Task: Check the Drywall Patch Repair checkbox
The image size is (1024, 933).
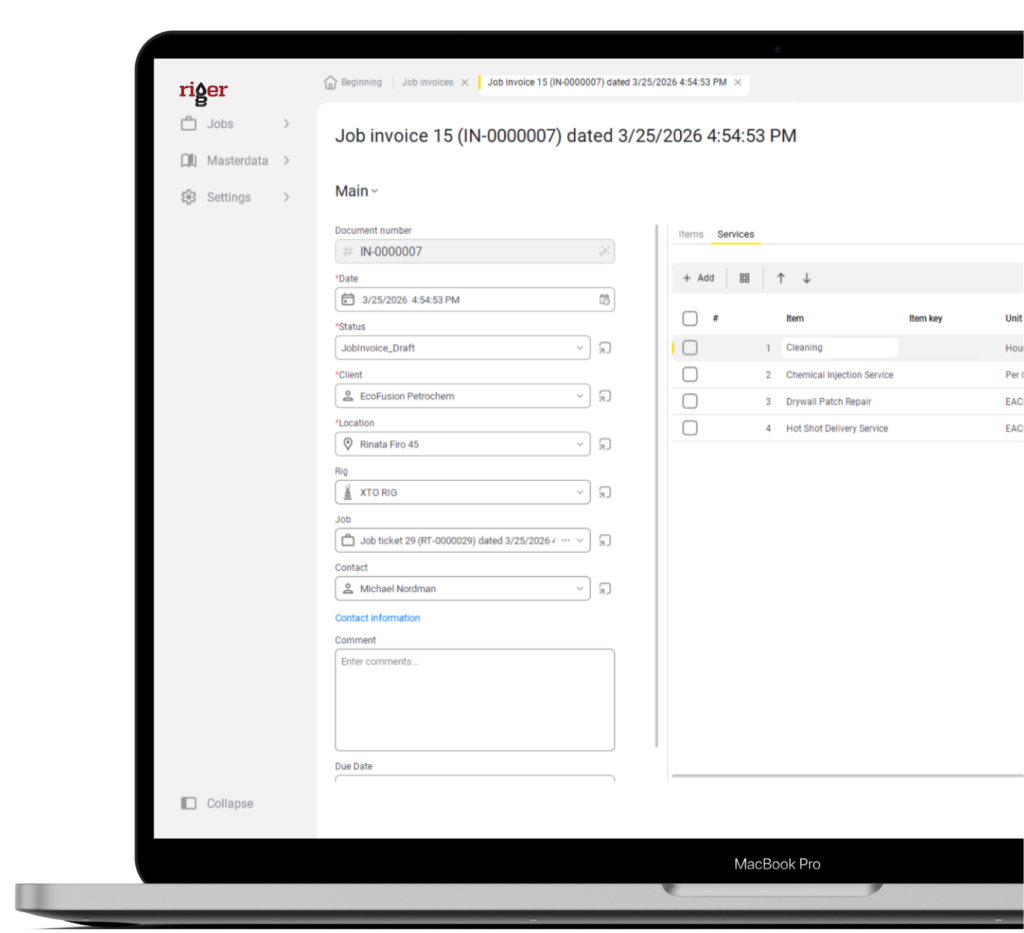Action: tap(690, 402)
